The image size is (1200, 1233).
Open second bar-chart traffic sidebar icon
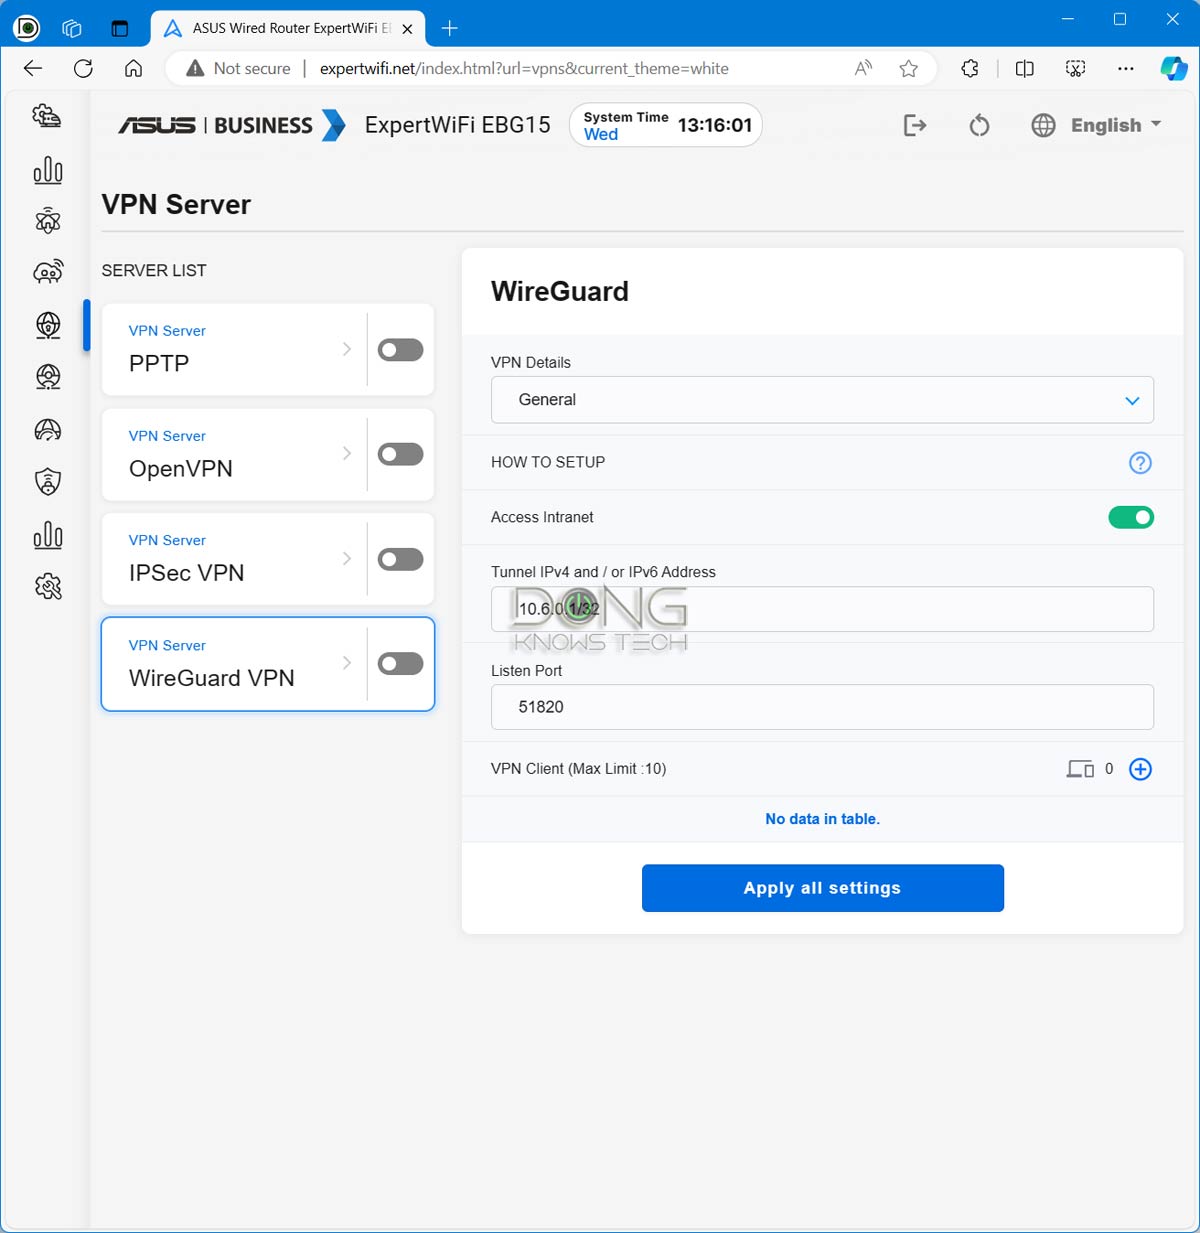pos(47,535)
